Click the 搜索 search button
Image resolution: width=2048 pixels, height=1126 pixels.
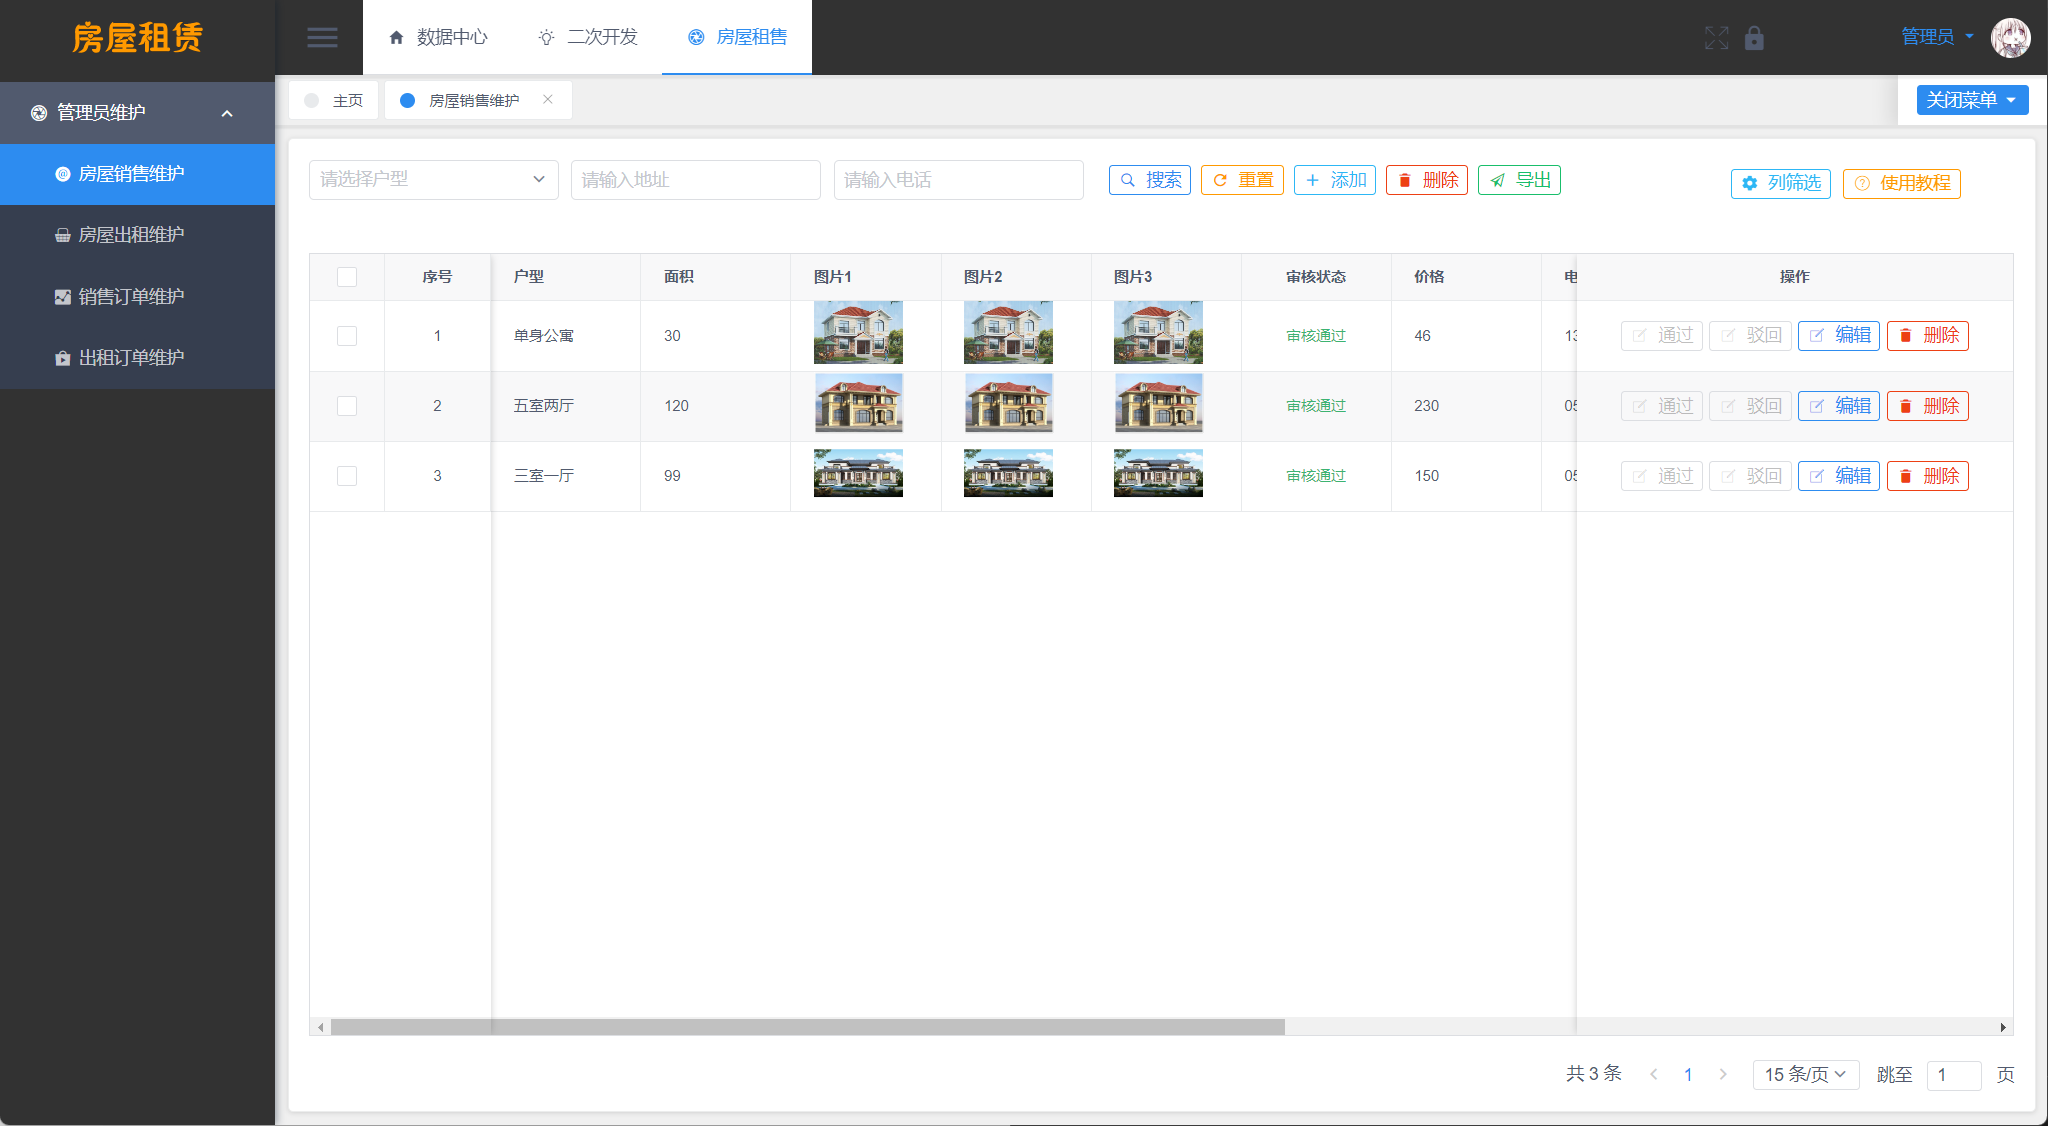tap(1149, 180)
